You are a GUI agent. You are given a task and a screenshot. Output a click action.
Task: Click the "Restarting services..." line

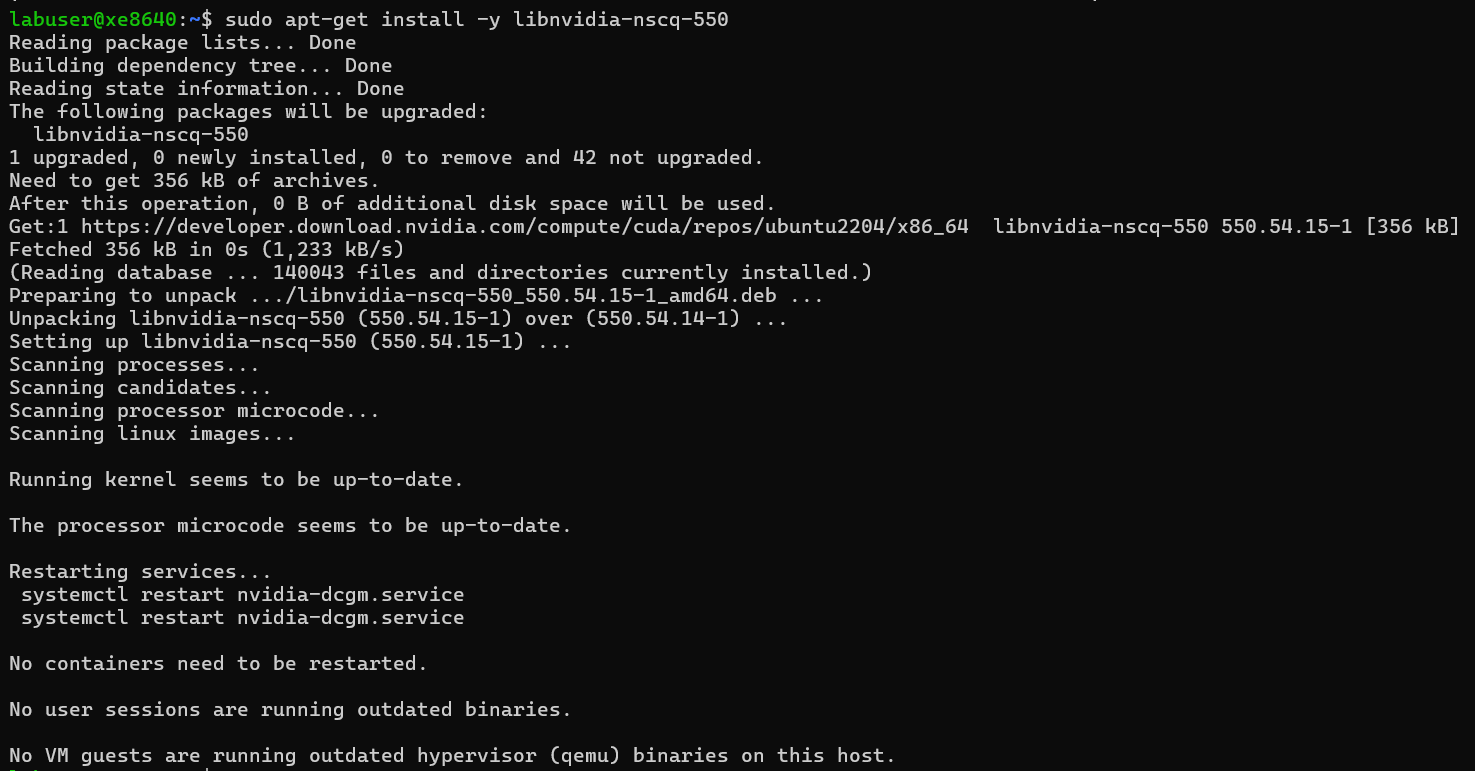click(140, 572)
